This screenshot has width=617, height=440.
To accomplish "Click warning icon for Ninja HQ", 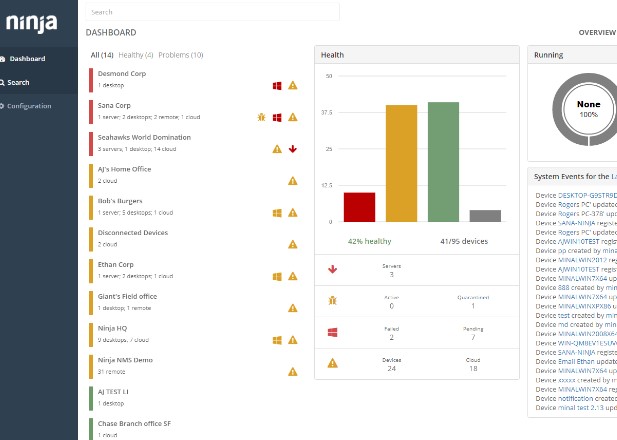I will coord(292,340).
